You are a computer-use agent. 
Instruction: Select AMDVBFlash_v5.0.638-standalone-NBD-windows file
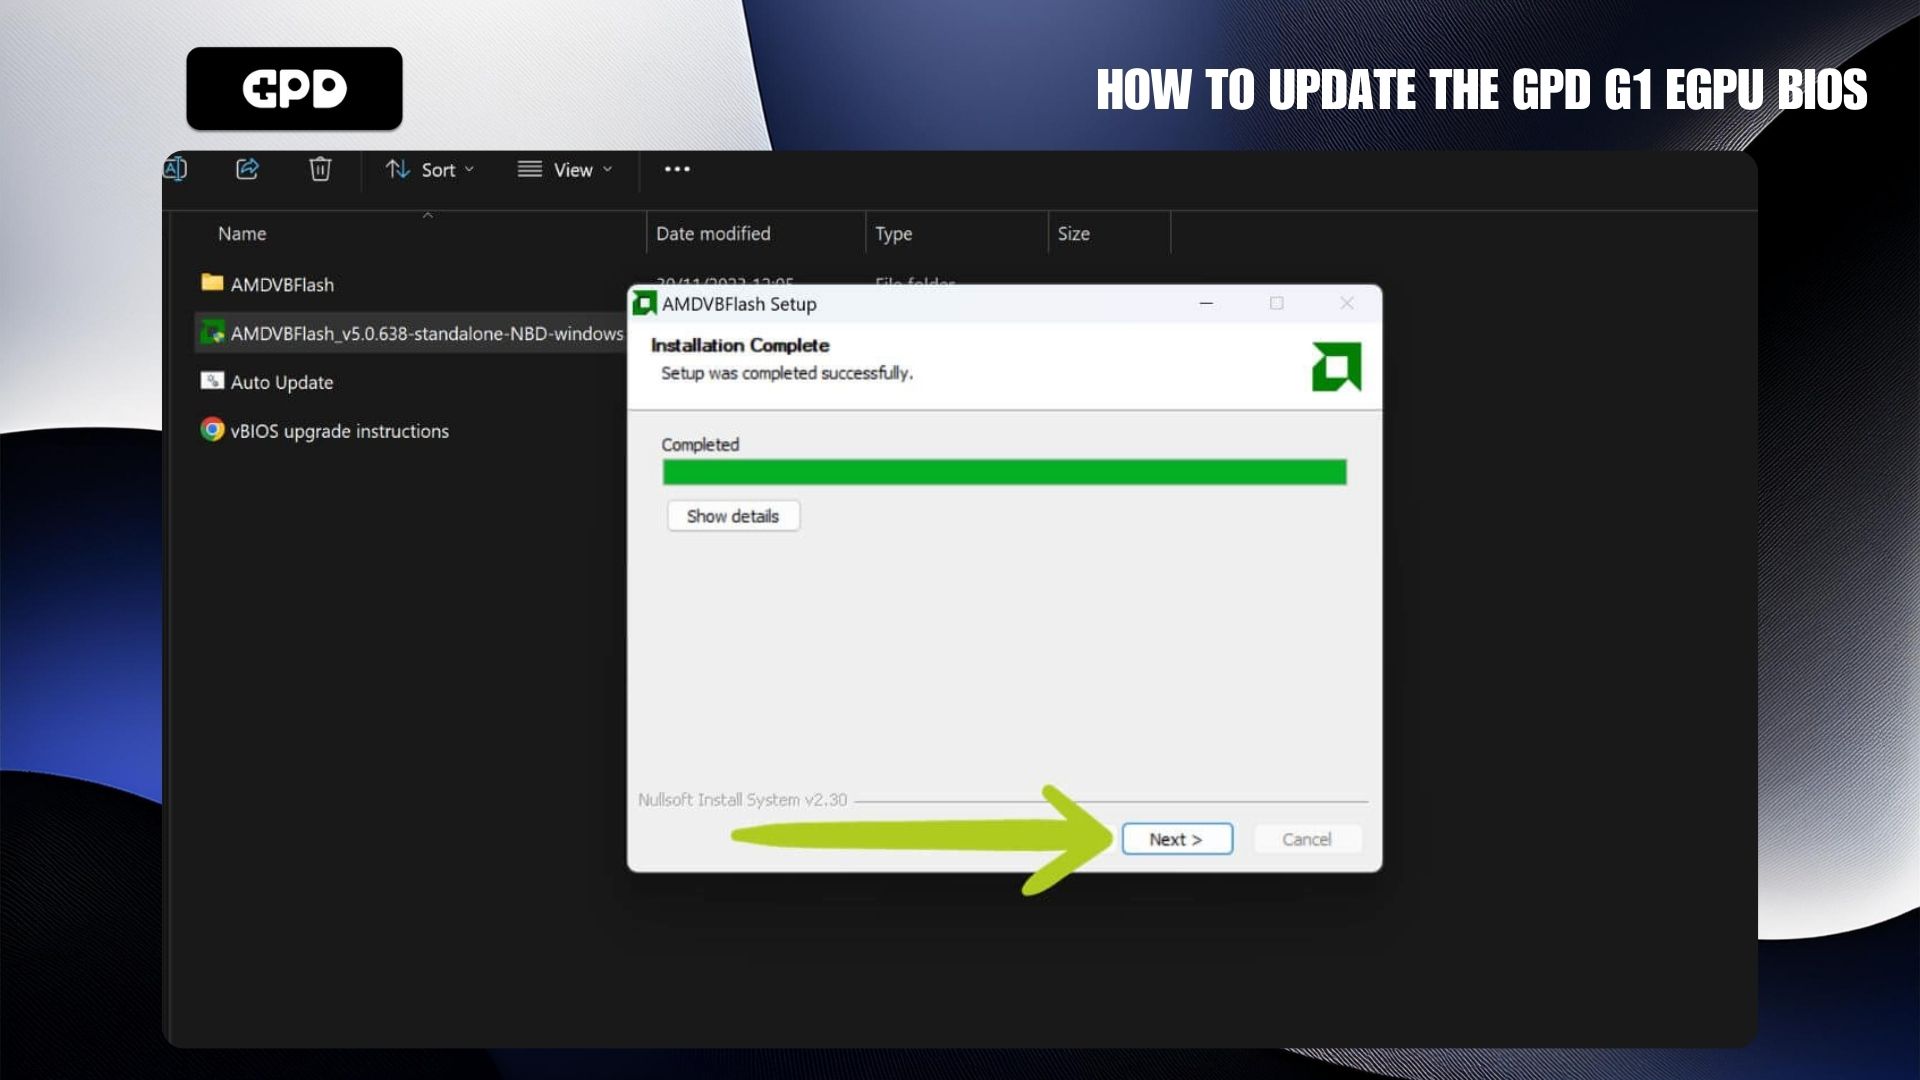pyautogui.click(x=426, y=333)
